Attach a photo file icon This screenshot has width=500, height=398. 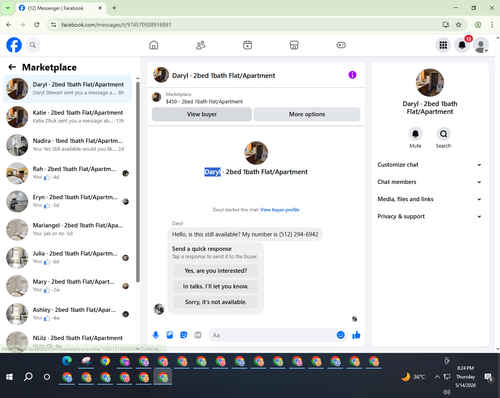click(170, 335)
